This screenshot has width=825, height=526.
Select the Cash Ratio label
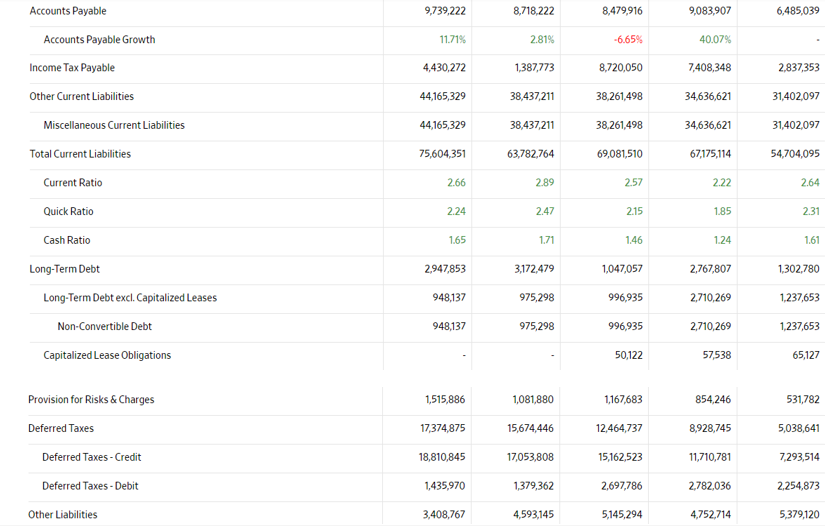pyautogui.click(x=67, y=240)
